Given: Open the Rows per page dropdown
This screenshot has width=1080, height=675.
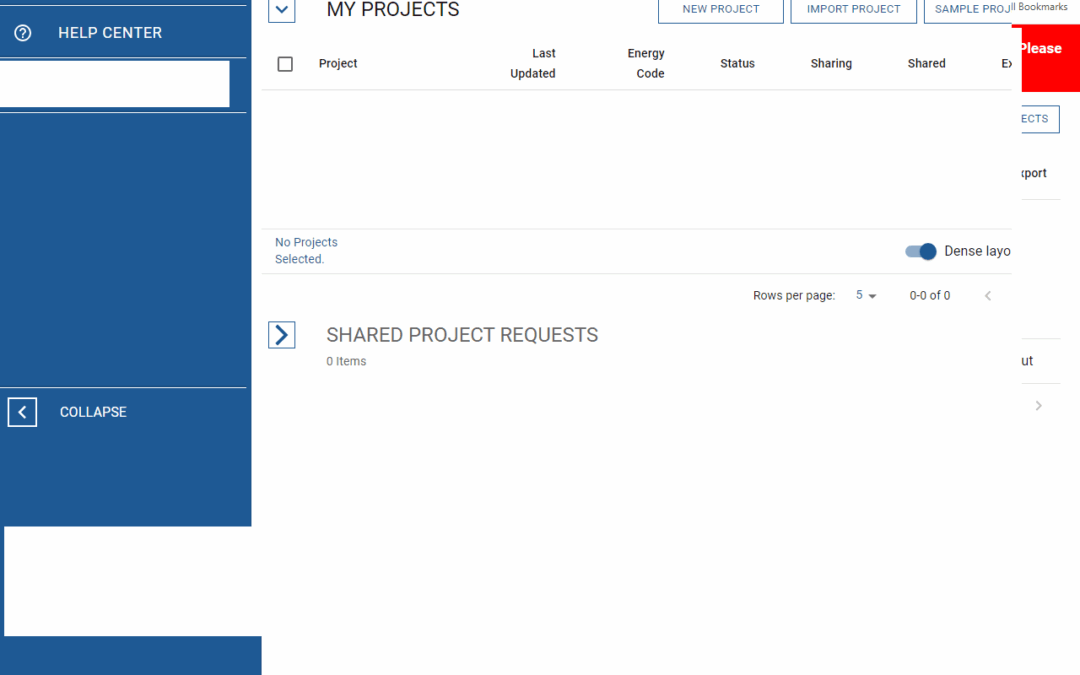Looking at the screenshot, I should coord(866,296).
